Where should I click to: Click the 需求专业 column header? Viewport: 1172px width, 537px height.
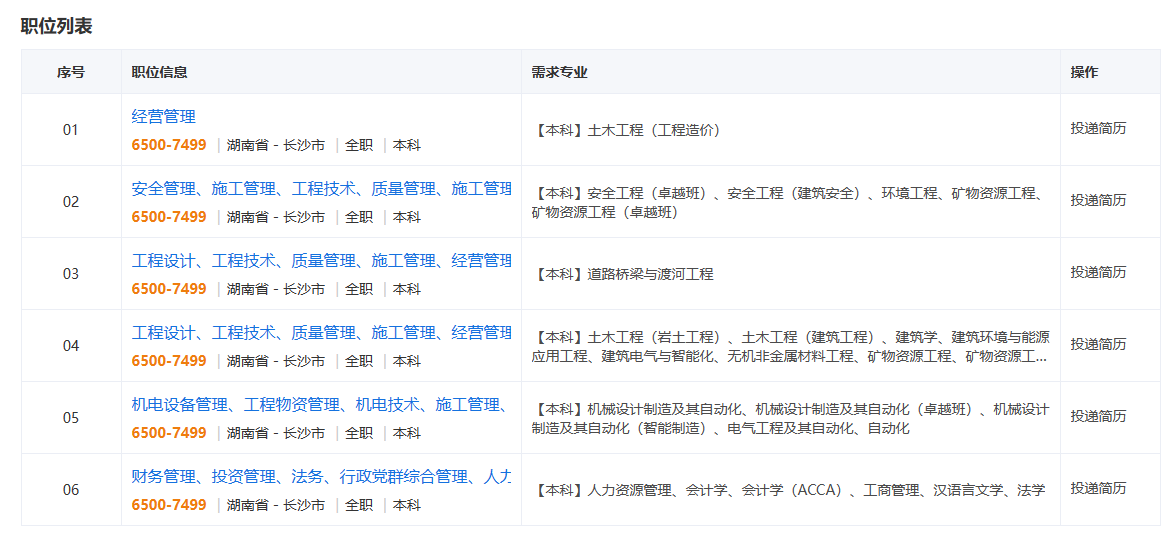559,72
